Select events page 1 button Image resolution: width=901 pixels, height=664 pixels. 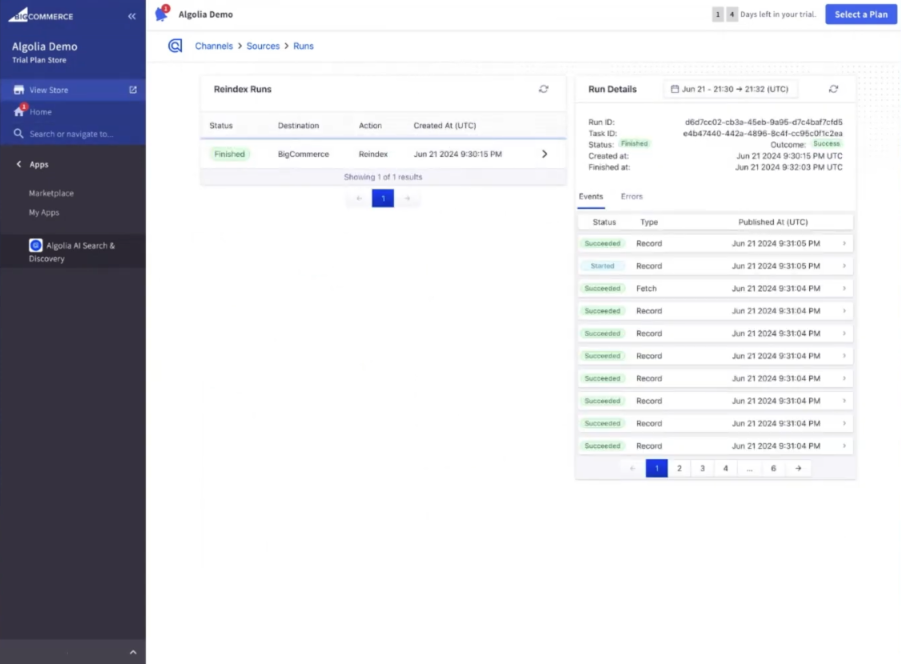click(657, 468)
